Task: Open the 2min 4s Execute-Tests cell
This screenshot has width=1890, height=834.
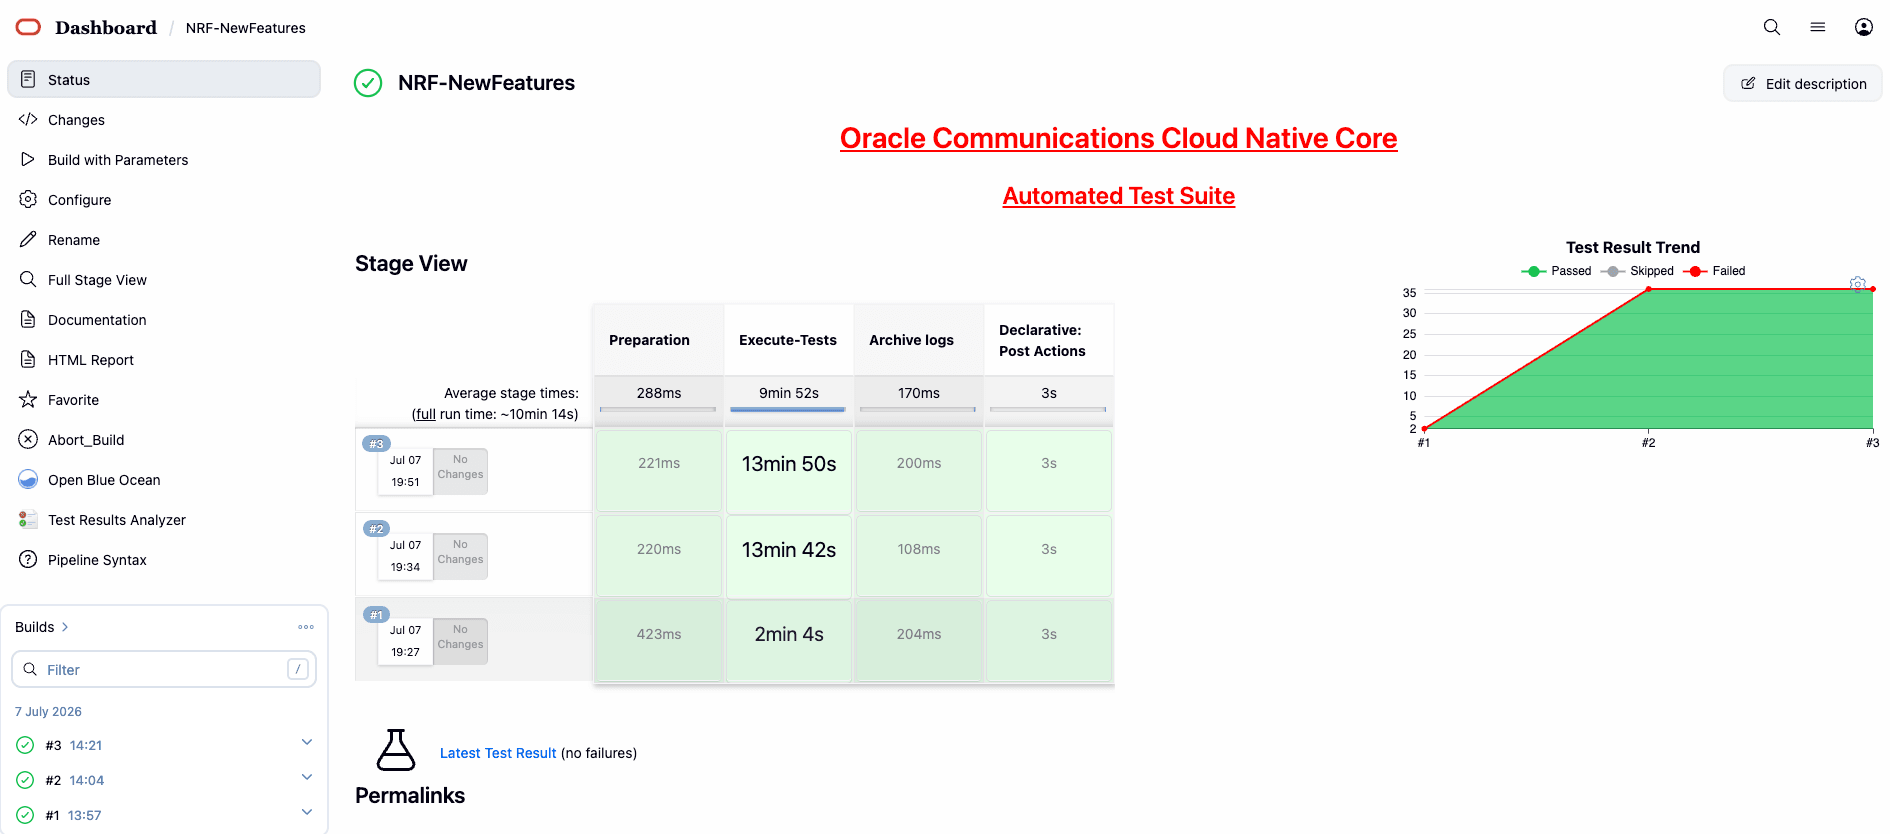Action: 789,641
